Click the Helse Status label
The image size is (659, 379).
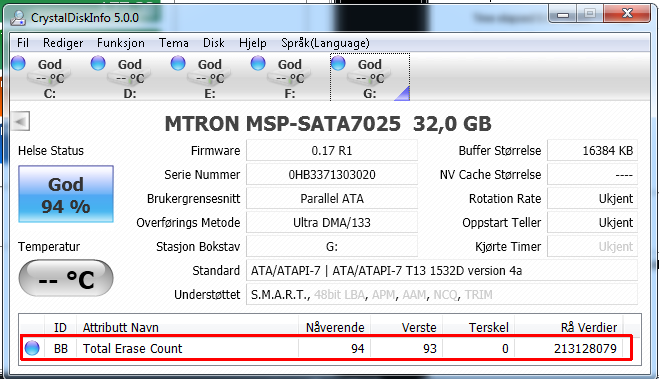(51, 150)
